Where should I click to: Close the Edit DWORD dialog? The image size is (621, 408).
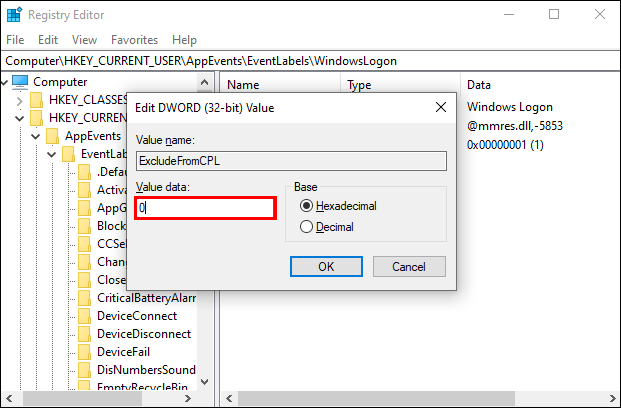point(441,107)
